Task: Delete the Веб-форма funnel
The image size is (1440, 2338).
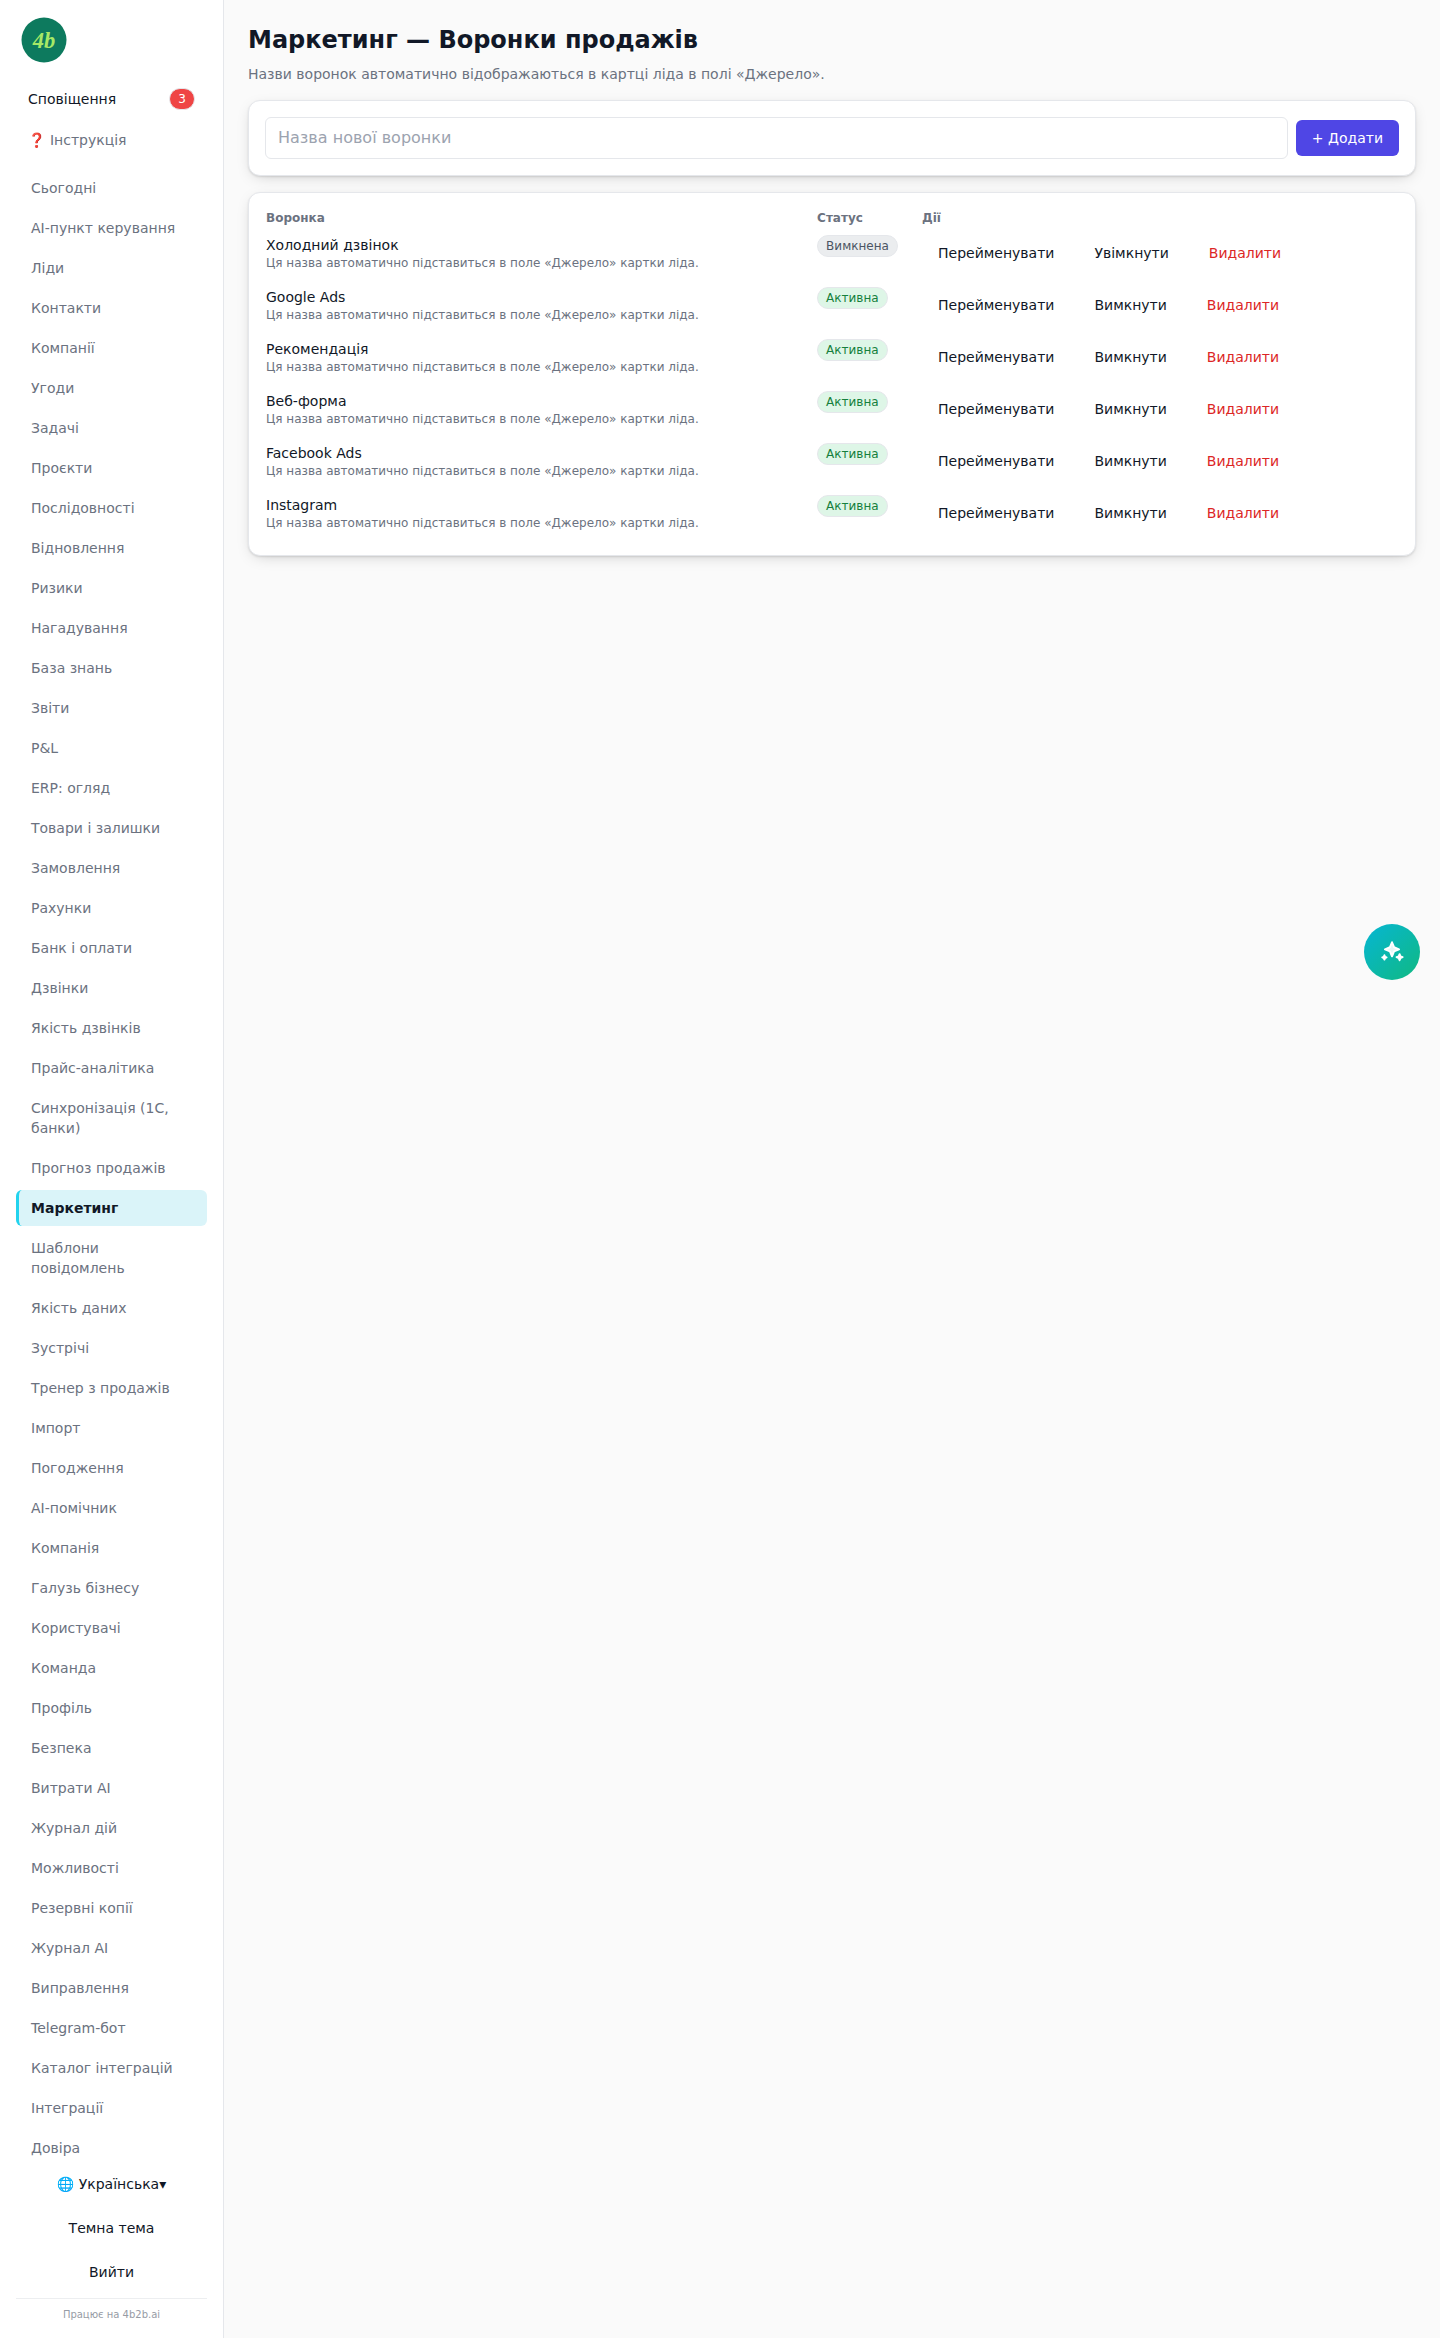Action: pos(1242,409)
